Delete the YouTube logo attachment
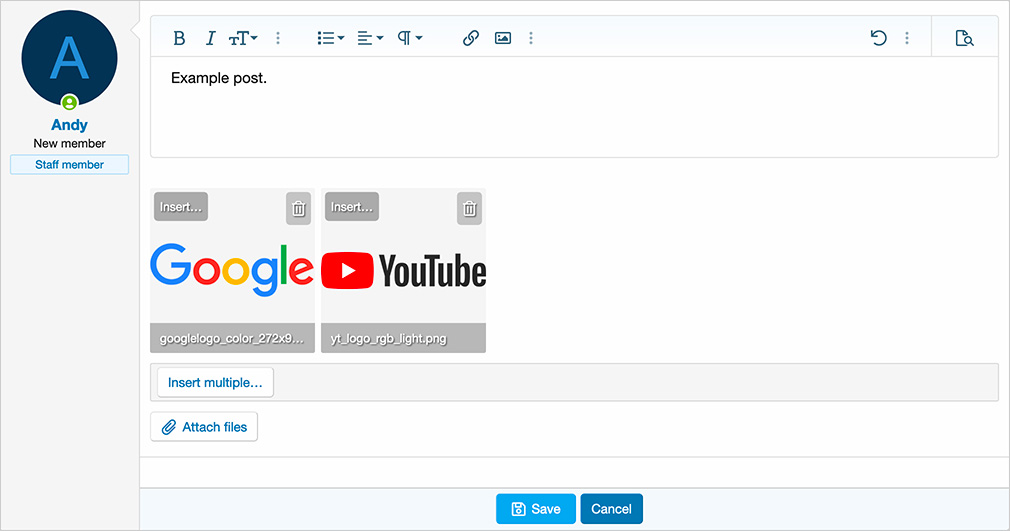Image resolution: width=1010 pixels, height=531 pixels. tap(470, 209)
